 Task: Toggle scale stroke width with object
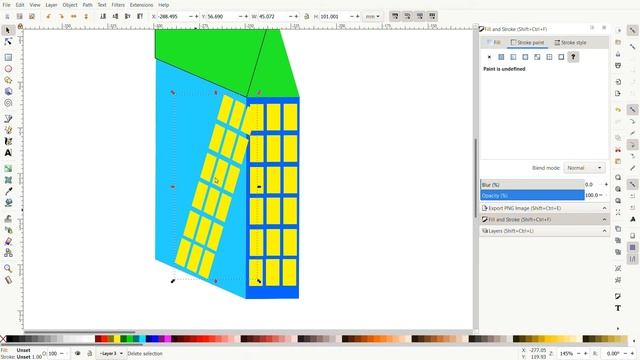click(395, 16)
